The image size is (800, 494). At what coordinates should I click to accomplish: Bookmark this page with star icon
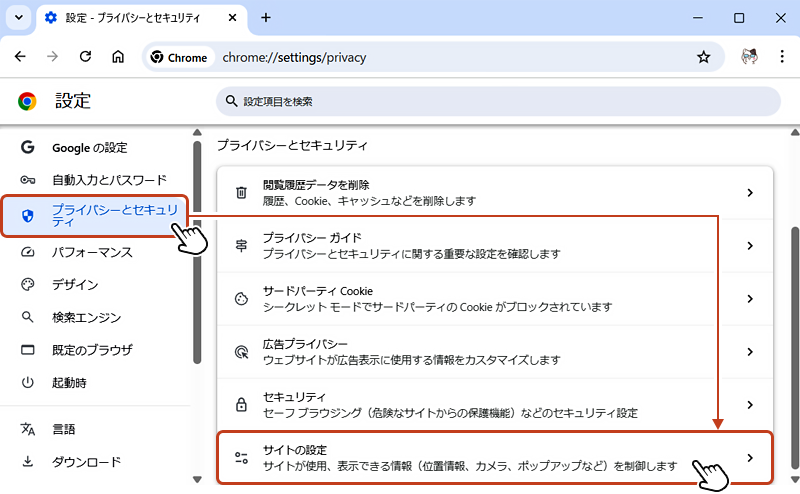(x=704, y=57)
